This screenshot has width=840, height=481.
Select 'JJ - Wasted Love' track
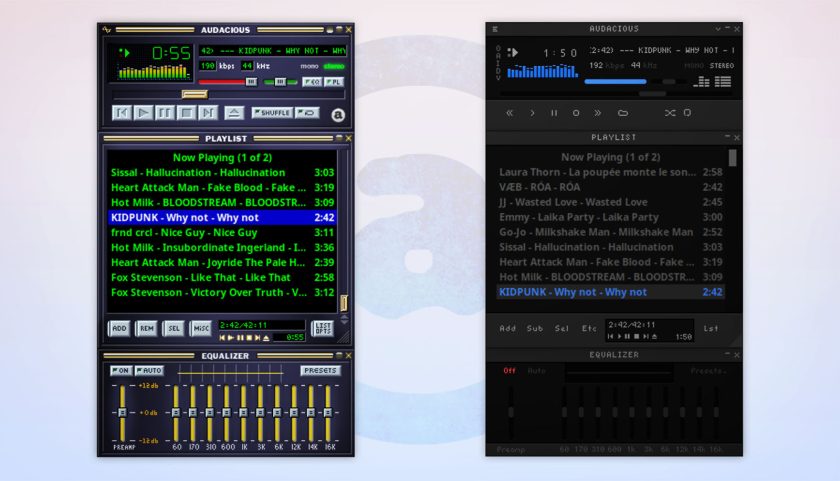(x=611, y=202)
